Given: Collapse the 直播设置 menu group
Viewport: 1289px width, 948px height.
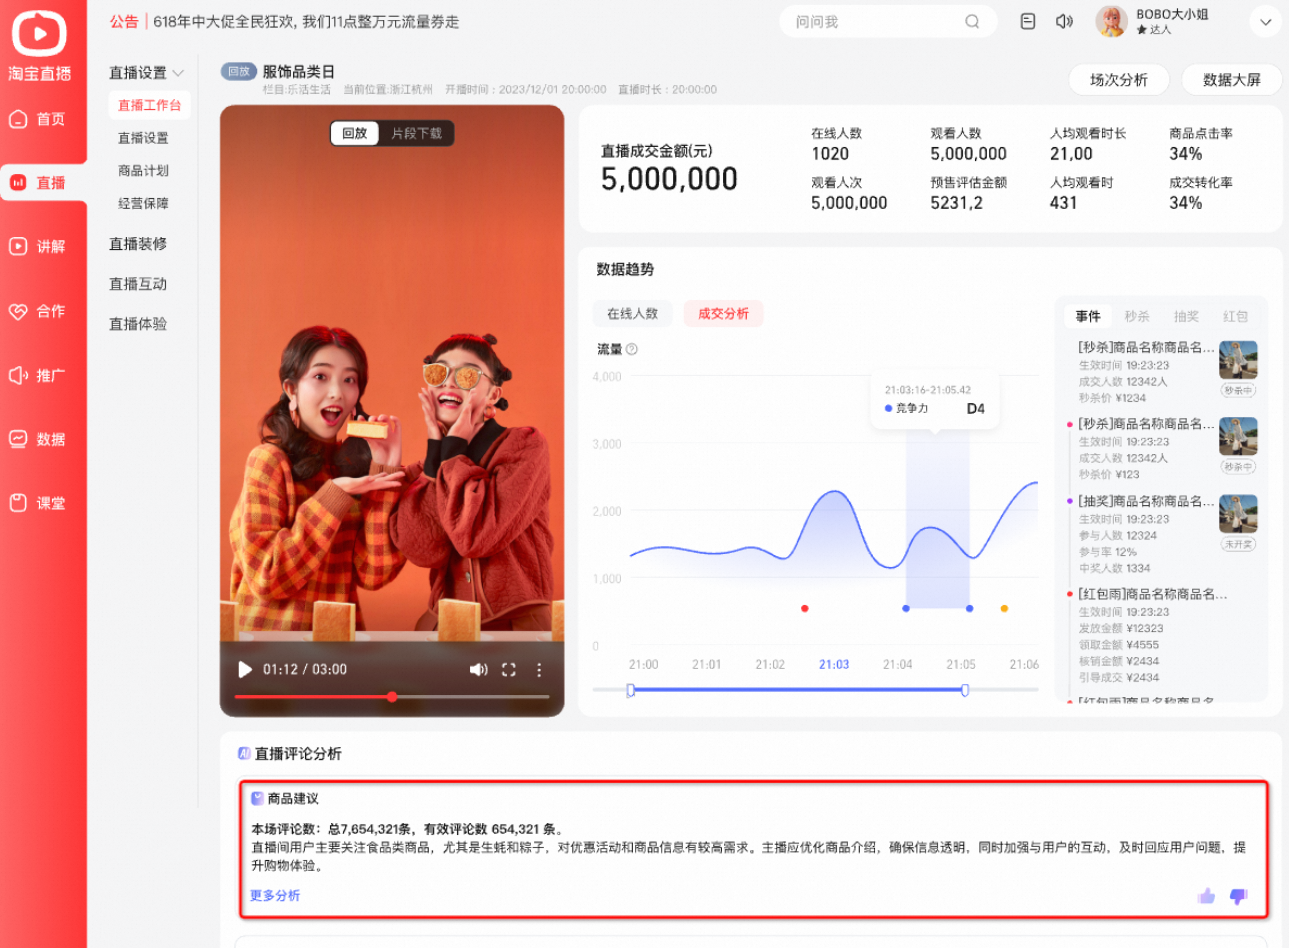Looking at the screenshot, I should [147, 72].
